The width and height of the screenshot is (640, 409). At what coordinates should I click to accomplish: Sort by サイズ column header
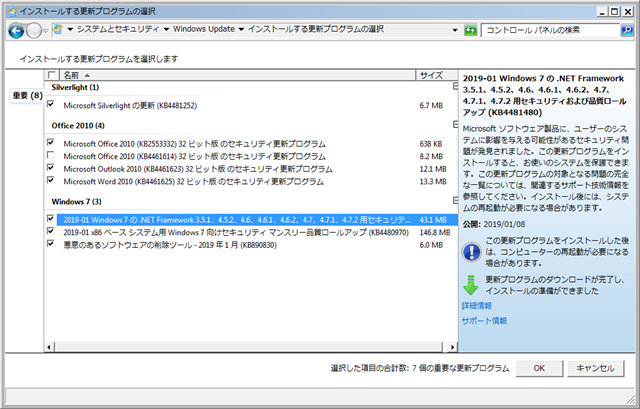436,75
